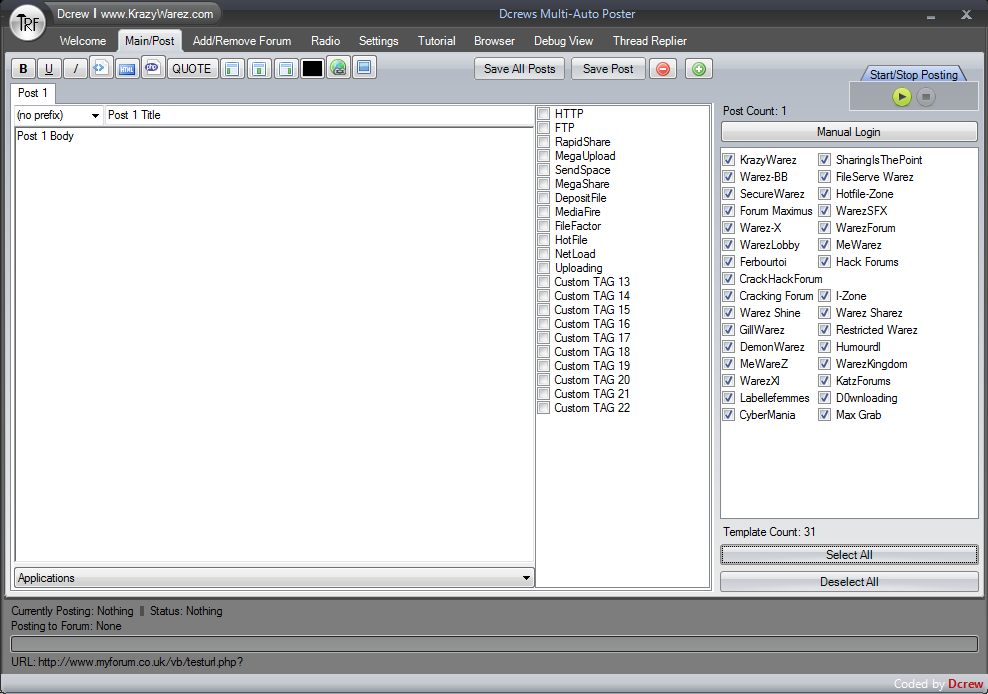Click the Post 1 Title field
The width and height of the screenshot is (988, 694).
319,115
